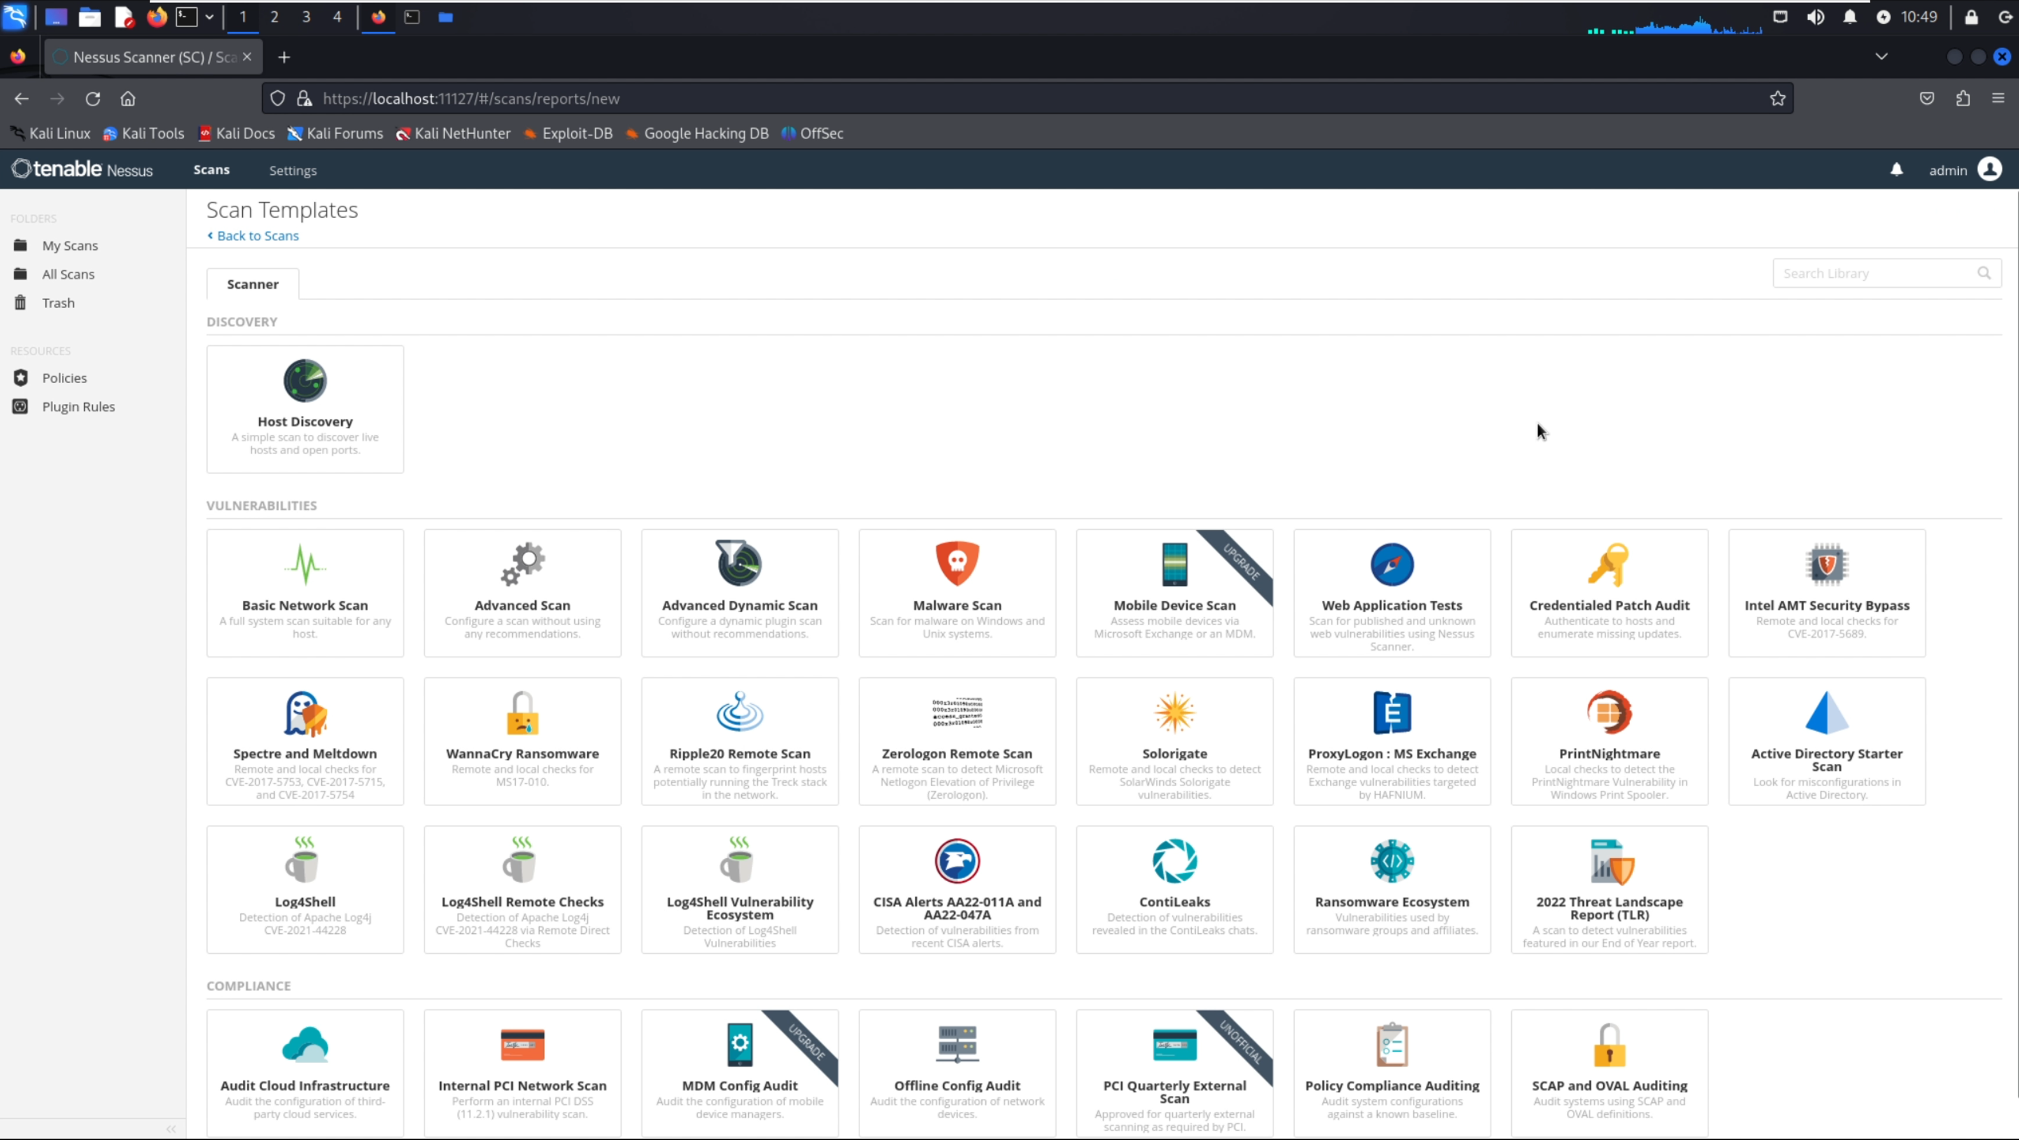2019x1140 pixels.
Task: Select the Credentialed Patch Audit template
Action: coord(1608,593)
